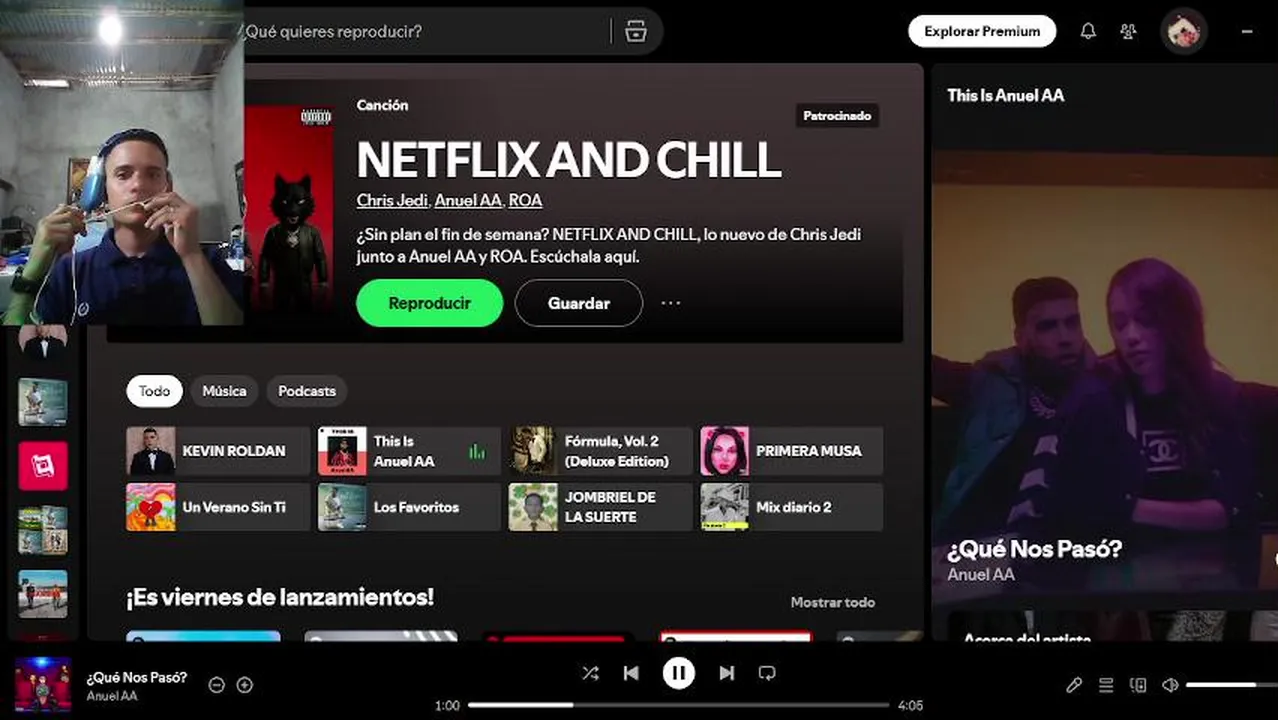Screen dimensions: 1278x720
Task: Click total duration 4:05 label
Action: click(x=910, y=706)
